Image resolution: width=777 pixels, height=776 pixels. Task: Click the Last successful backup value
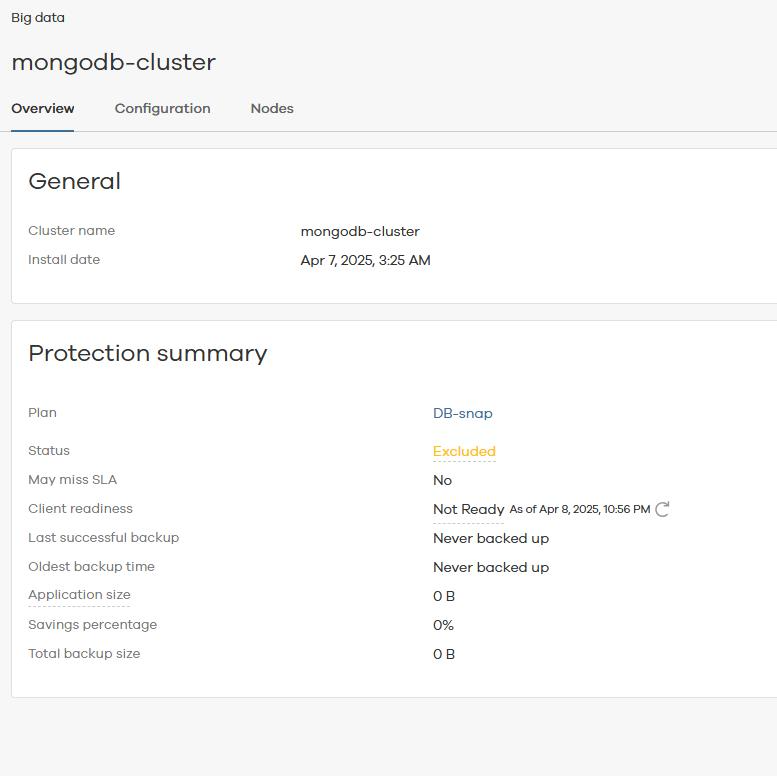(x=491, y=538)
